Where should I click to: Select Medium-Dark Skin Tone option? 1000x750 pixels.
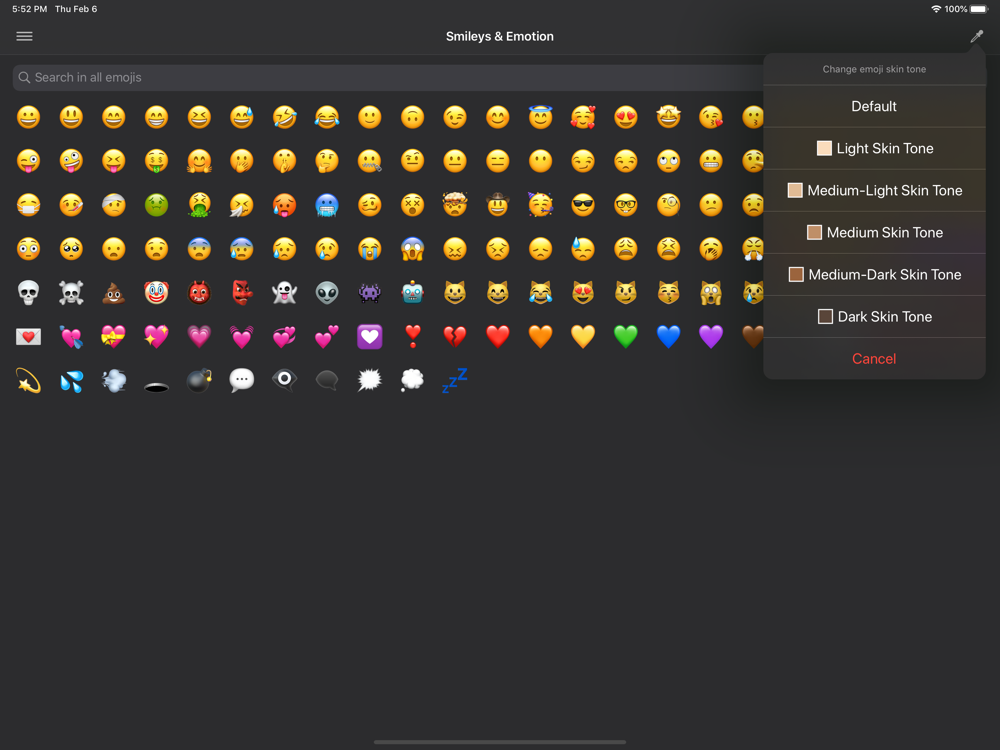click(x=874, y=275)
